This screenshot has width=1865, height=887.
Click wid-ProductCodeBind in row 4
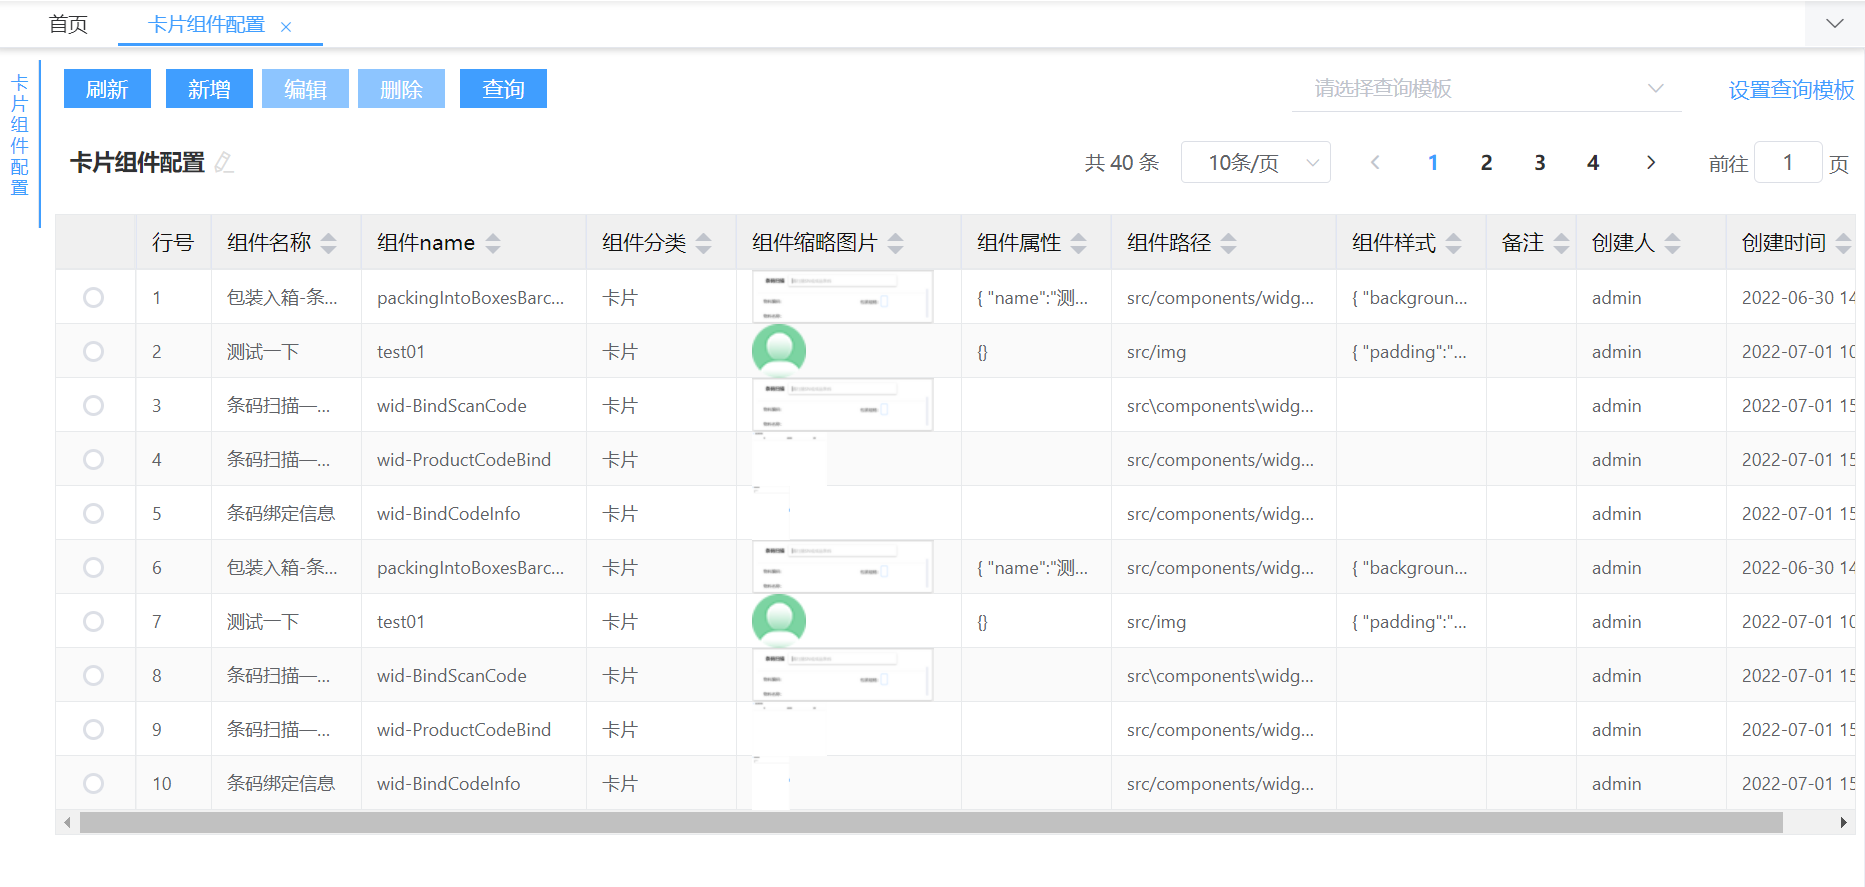[x=464, y=459]
